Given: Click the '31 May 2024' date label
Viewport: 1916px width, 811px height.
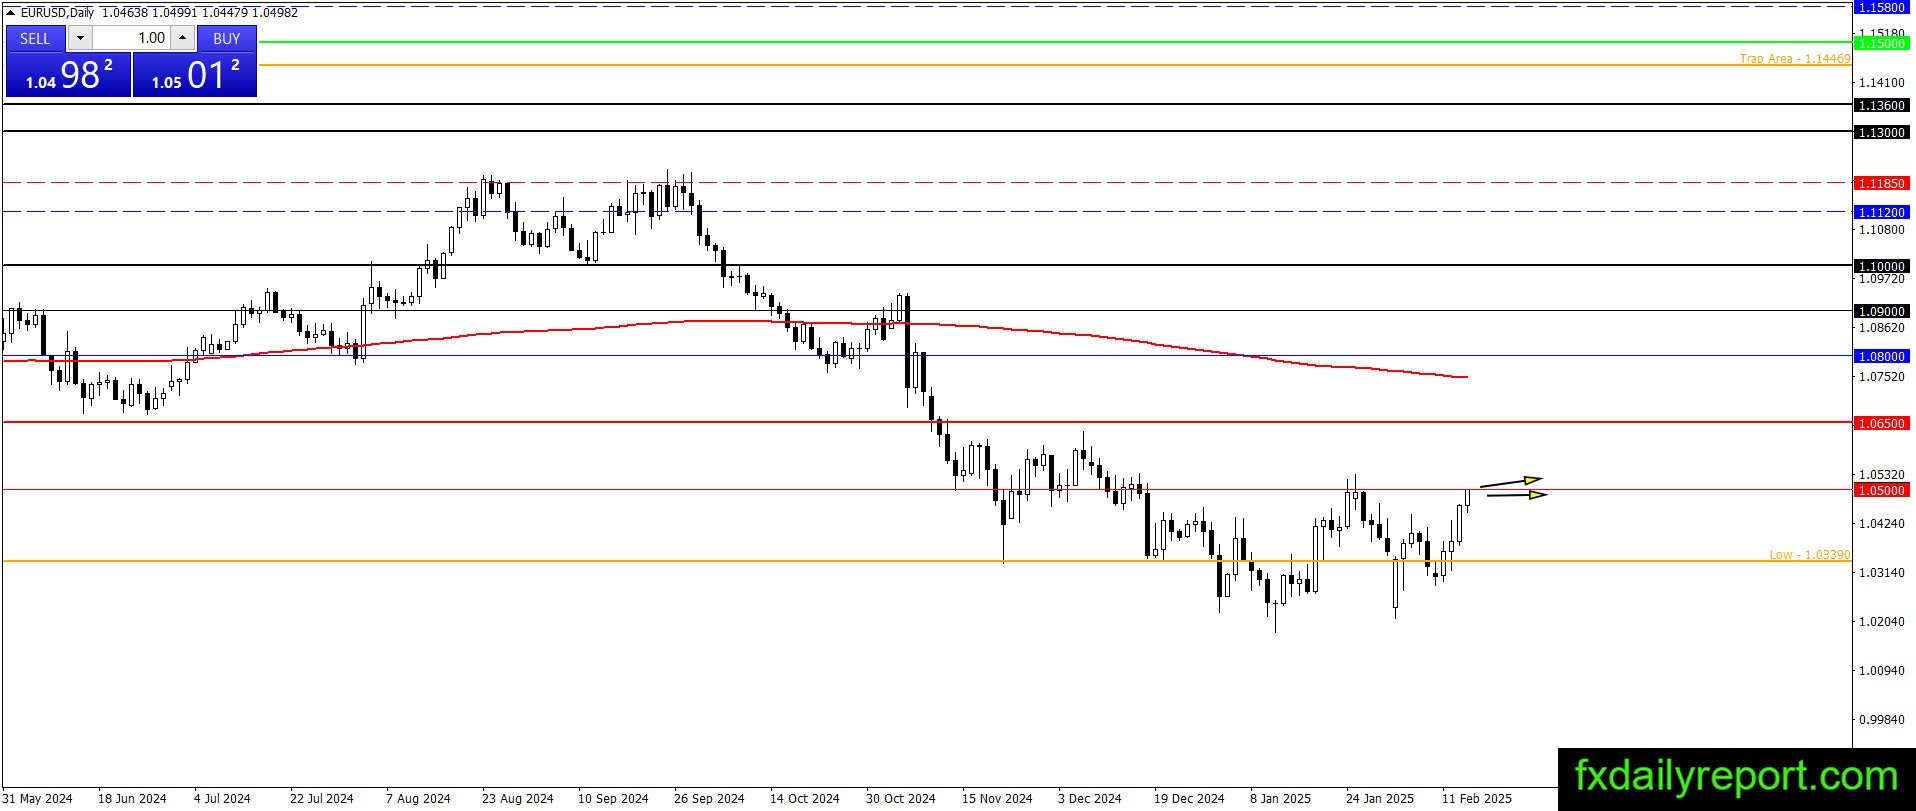Looking at the screenshot, I should tap(38, 799).
